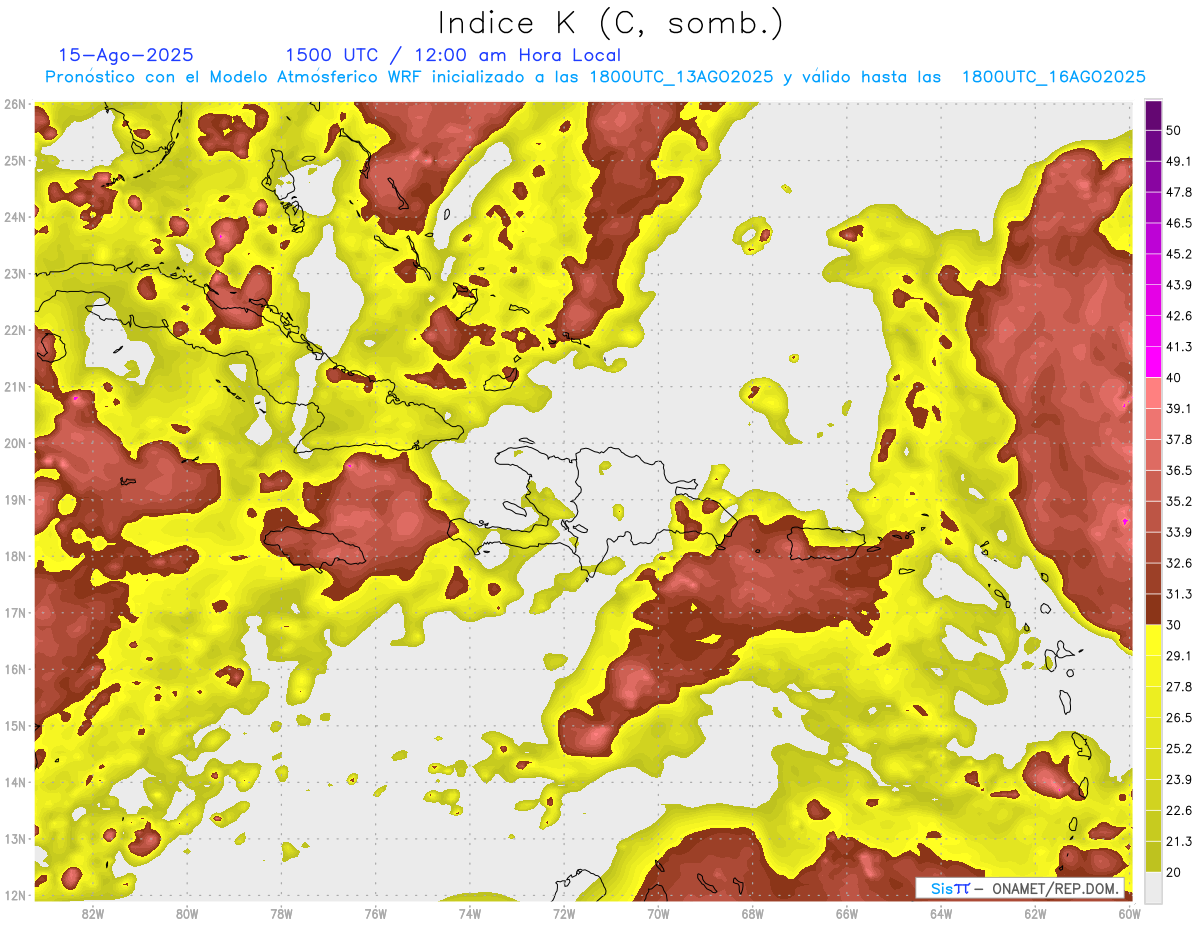Click the longitude label '80W'
Screen dimensions: 1200x927
coord(187,913)
